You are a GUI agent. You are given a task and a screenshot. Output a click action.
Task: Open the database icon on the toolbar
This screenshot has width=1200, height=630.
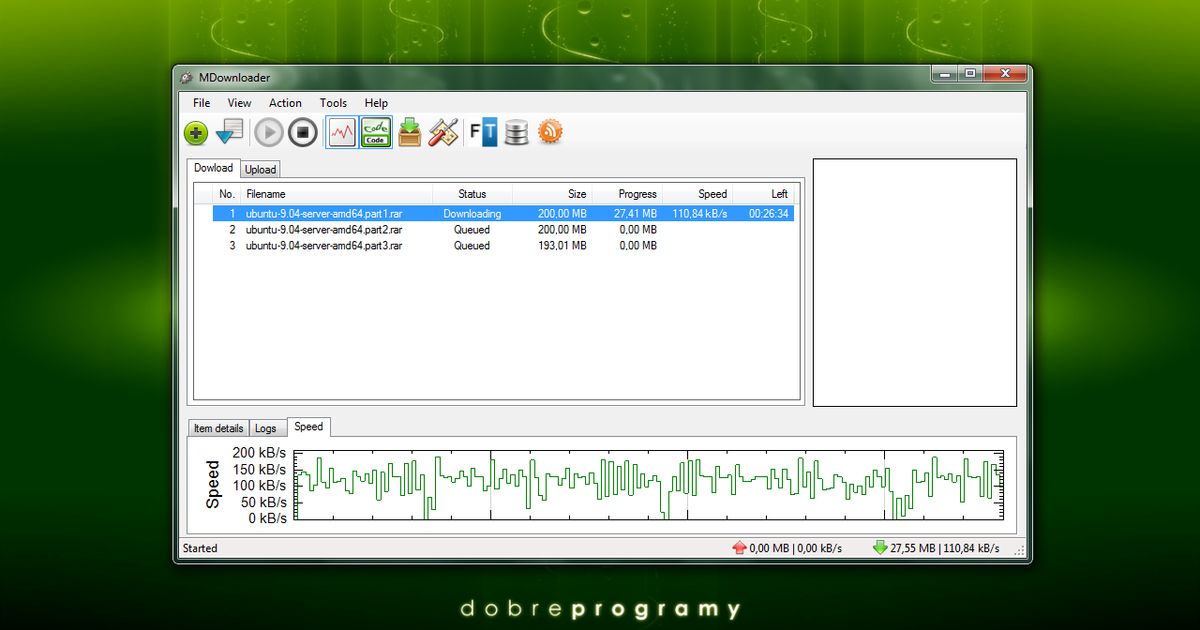tap(517, 132)
